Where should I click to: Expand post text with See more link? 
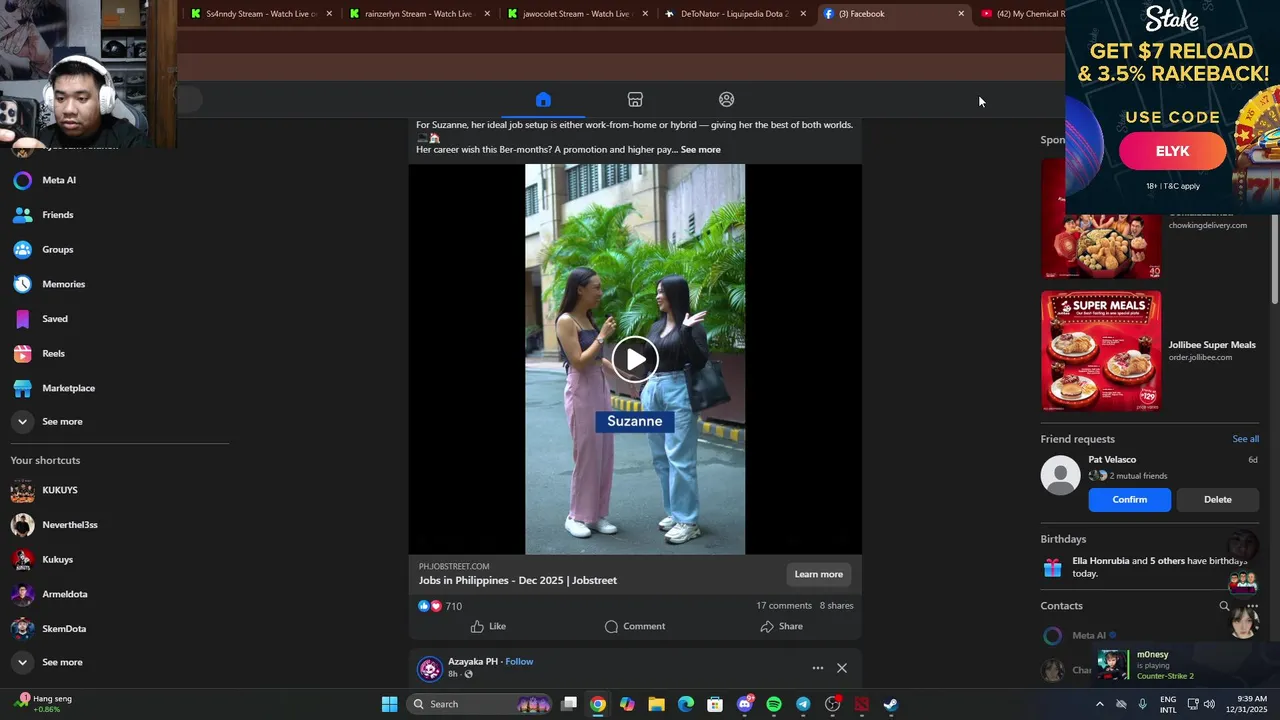coord(700,150)
